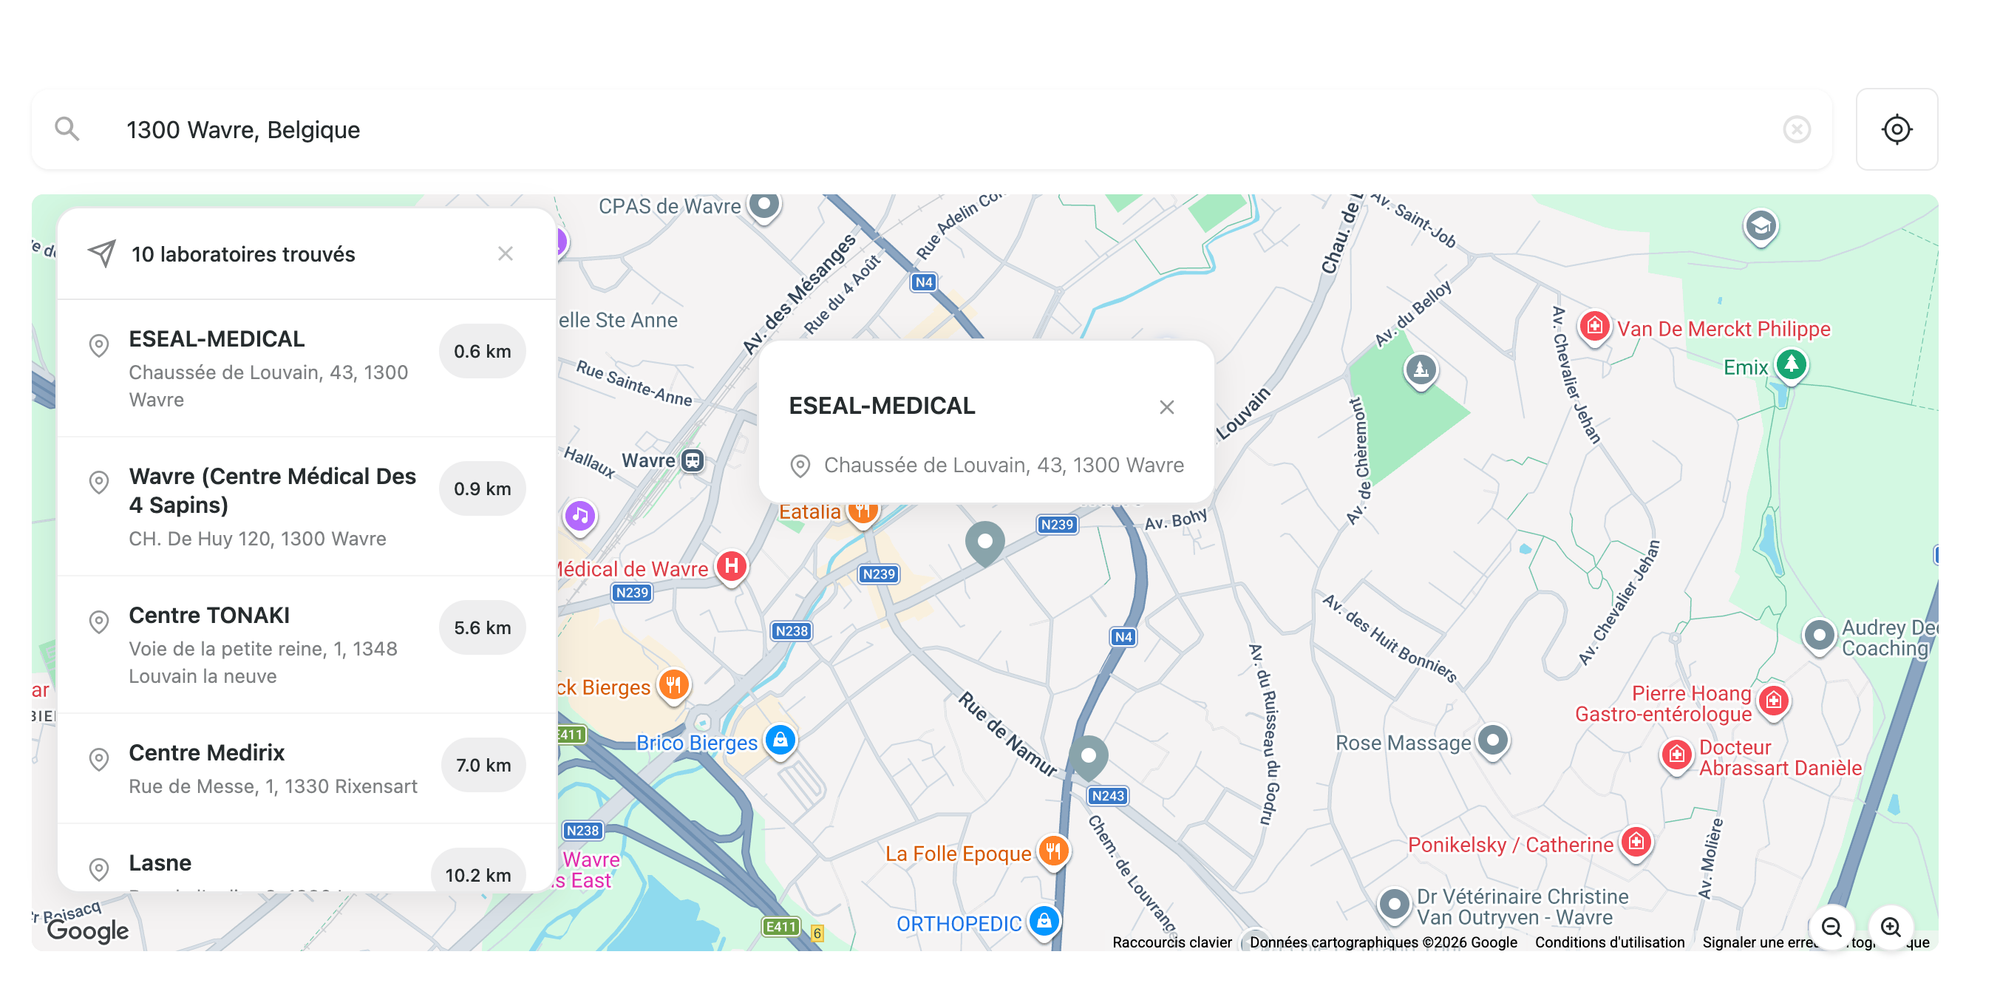Zoom in the map

click(x=1890, y=927)
